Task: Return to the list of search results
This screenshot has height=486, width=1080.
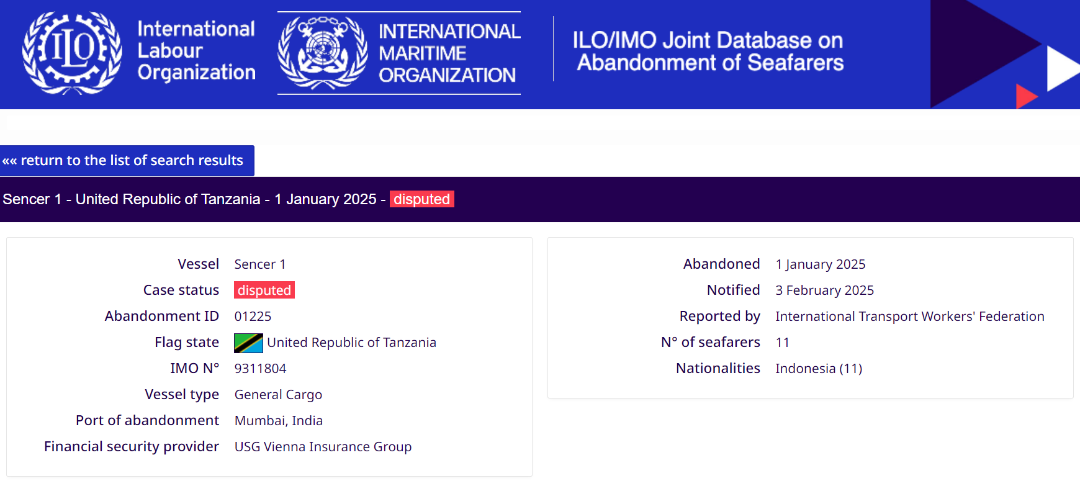Action: click(127, 160)
